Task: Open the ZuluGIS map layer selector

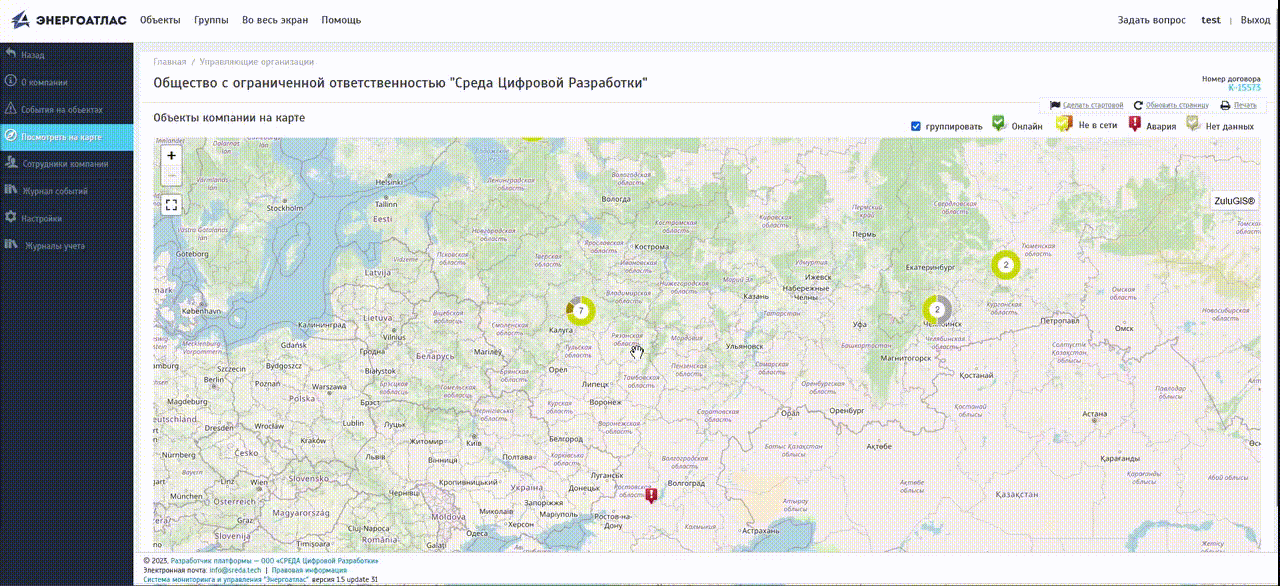Action: pyautogui.click(x=1234, y=201)
